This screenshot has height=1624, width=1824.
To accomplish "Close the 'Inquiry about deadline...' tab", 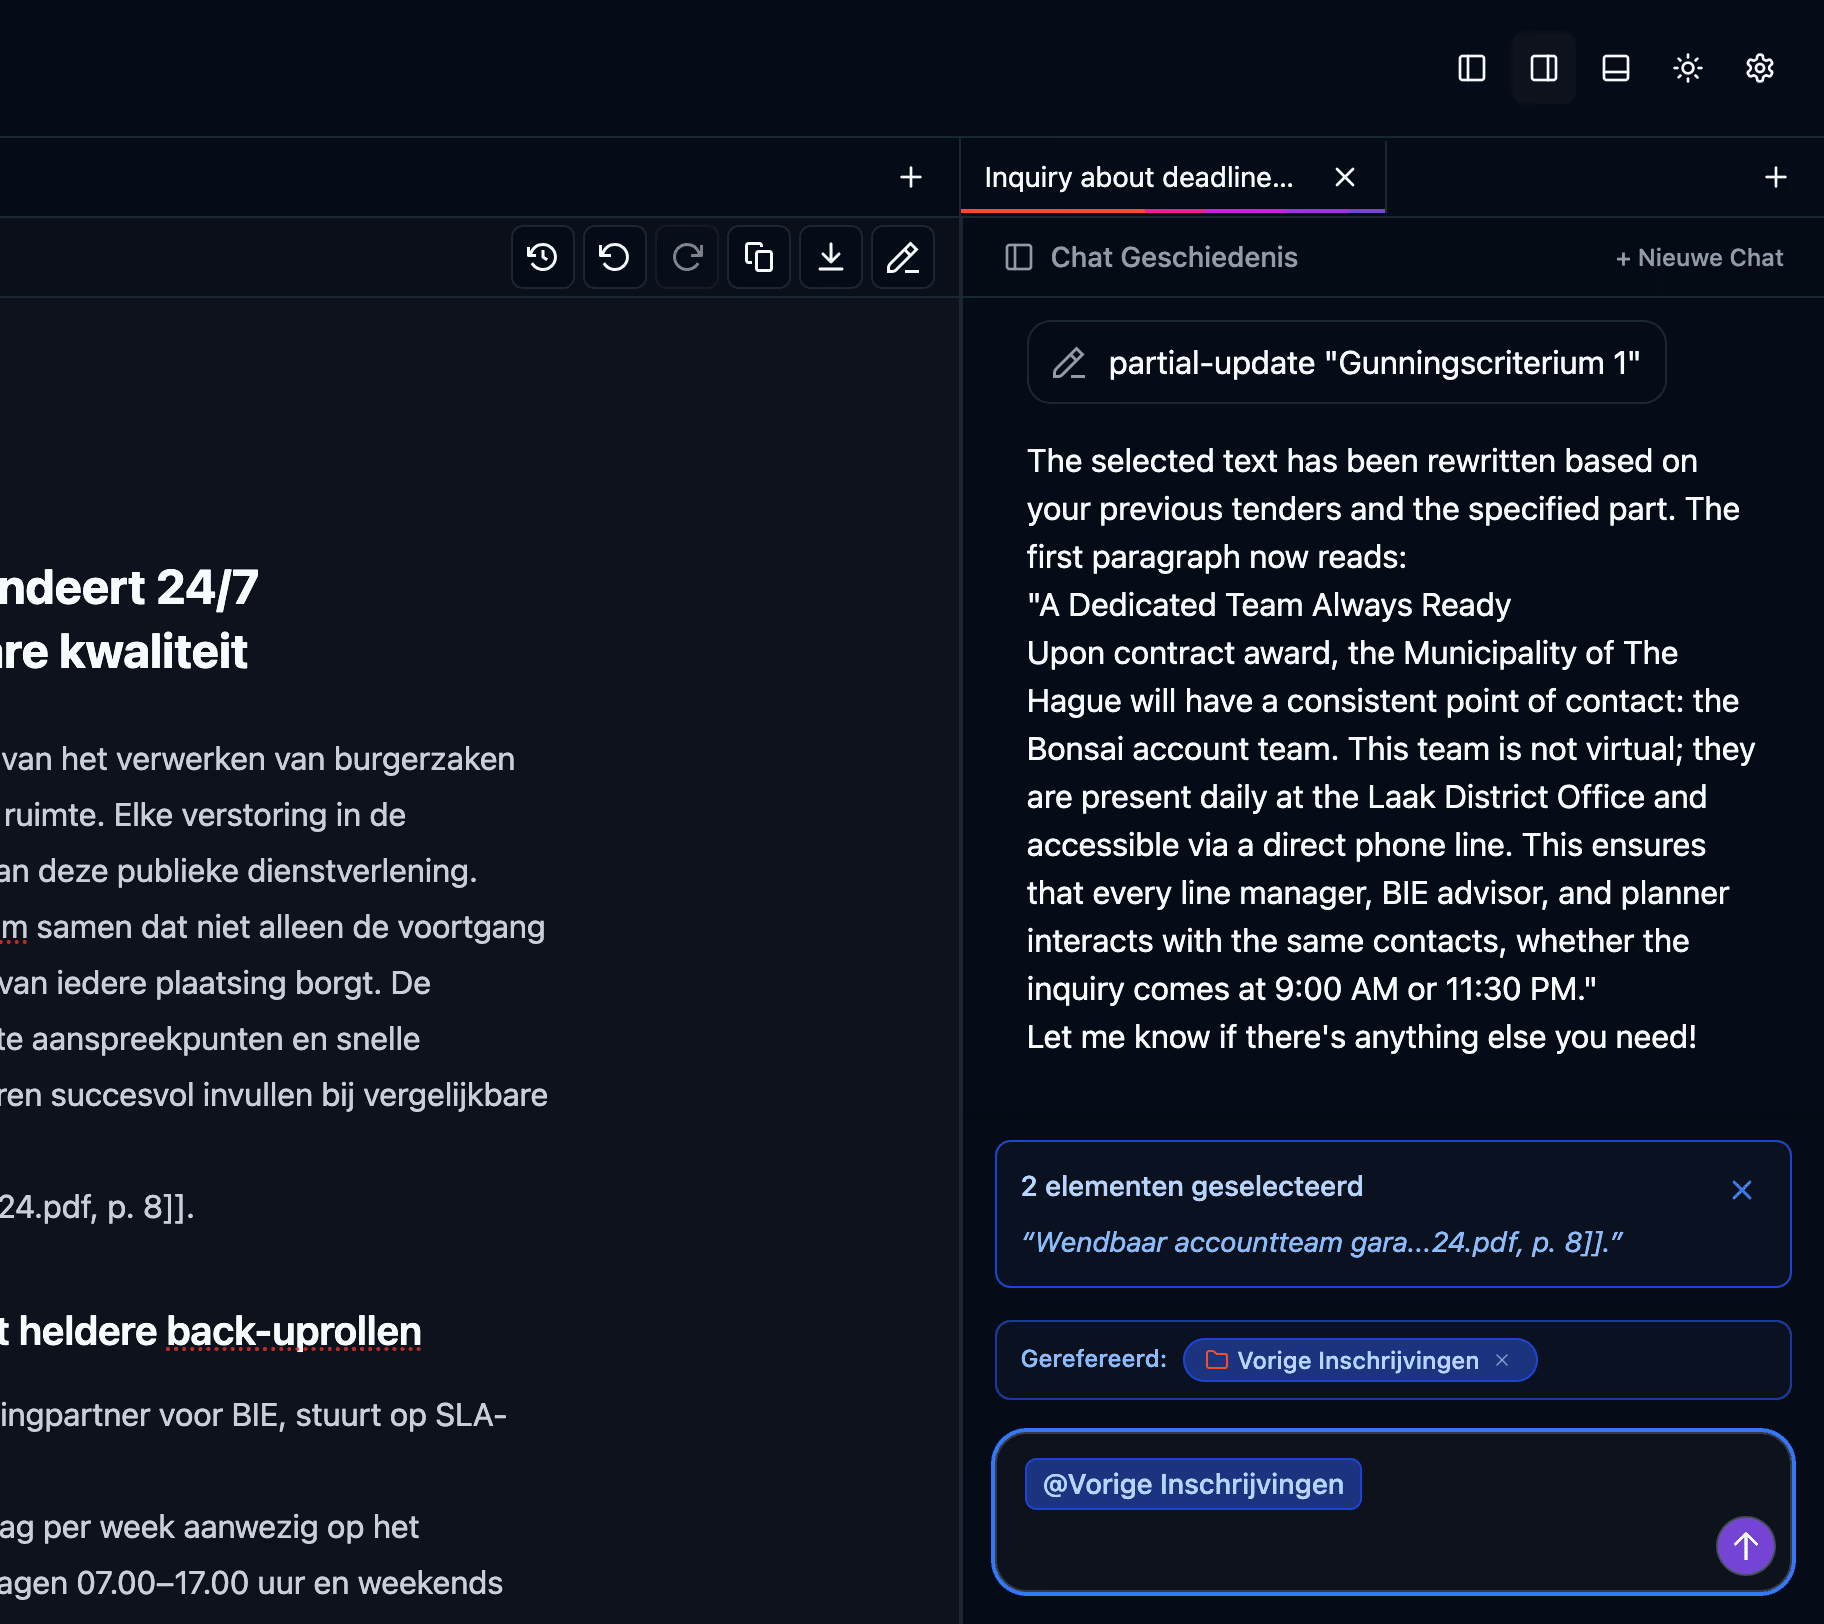I will coord(1345,177).
